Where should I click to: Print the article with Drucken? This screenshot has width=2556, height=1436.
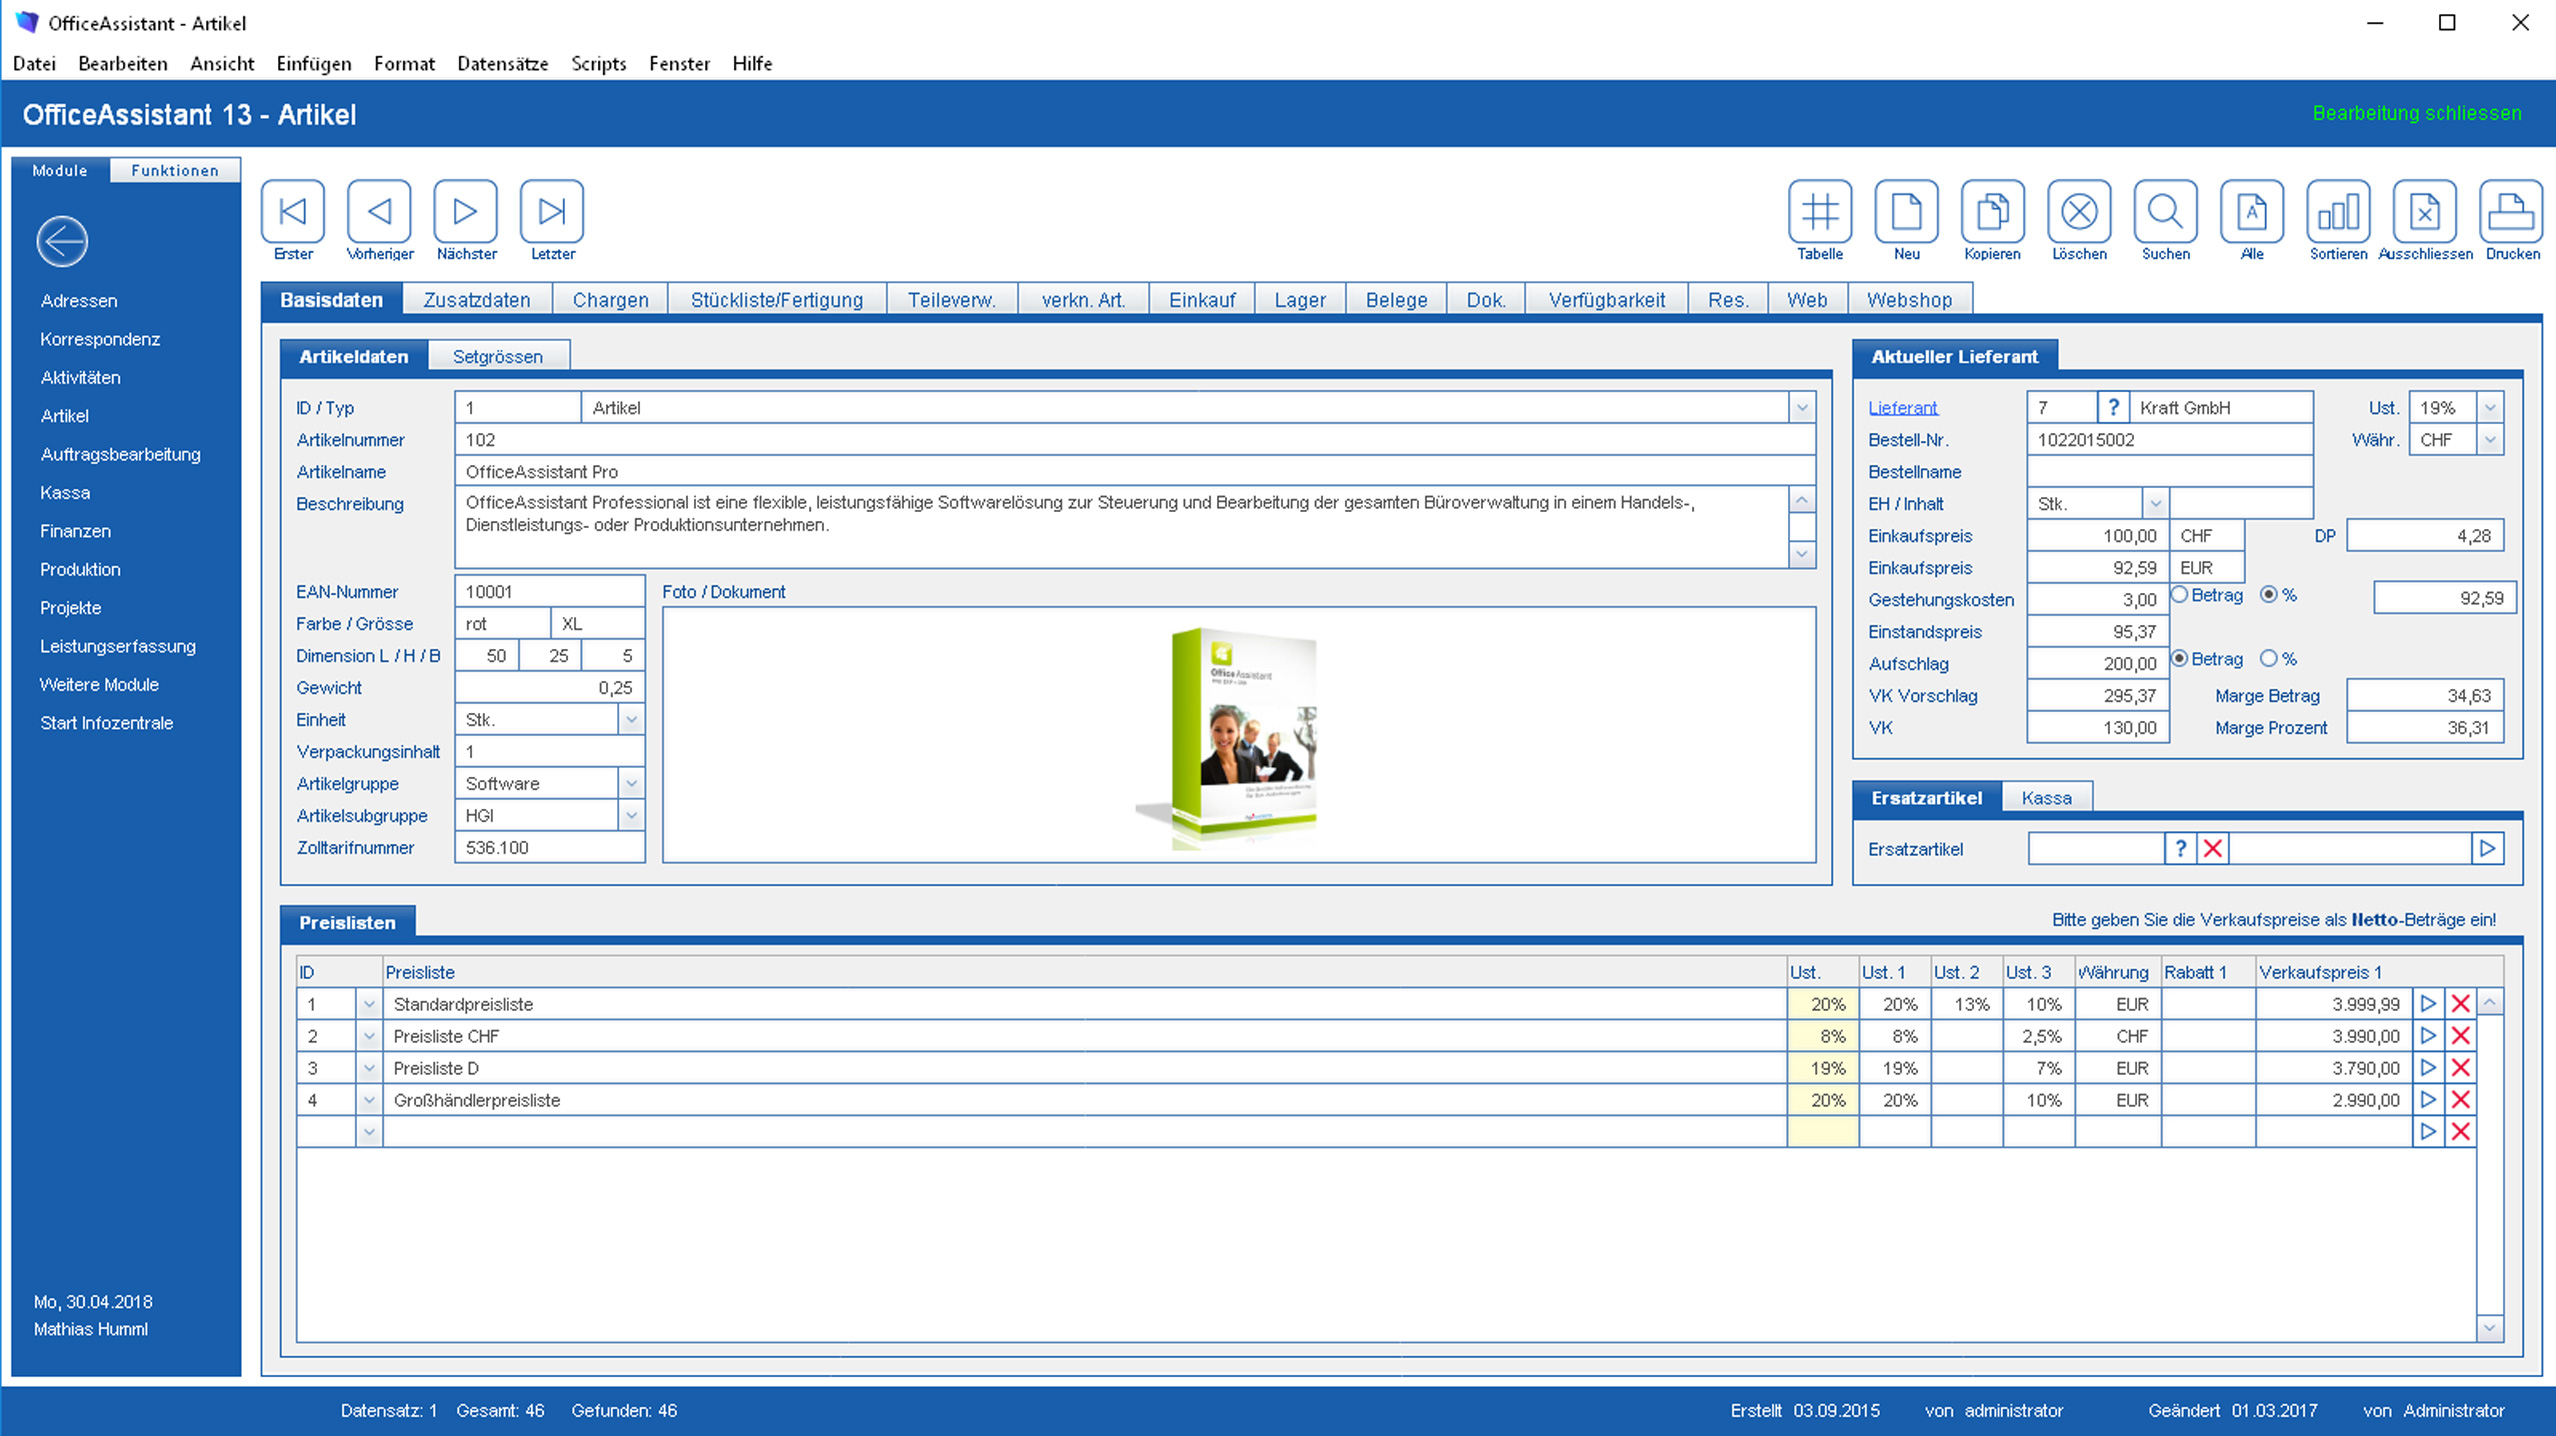tap(2511, 212)
